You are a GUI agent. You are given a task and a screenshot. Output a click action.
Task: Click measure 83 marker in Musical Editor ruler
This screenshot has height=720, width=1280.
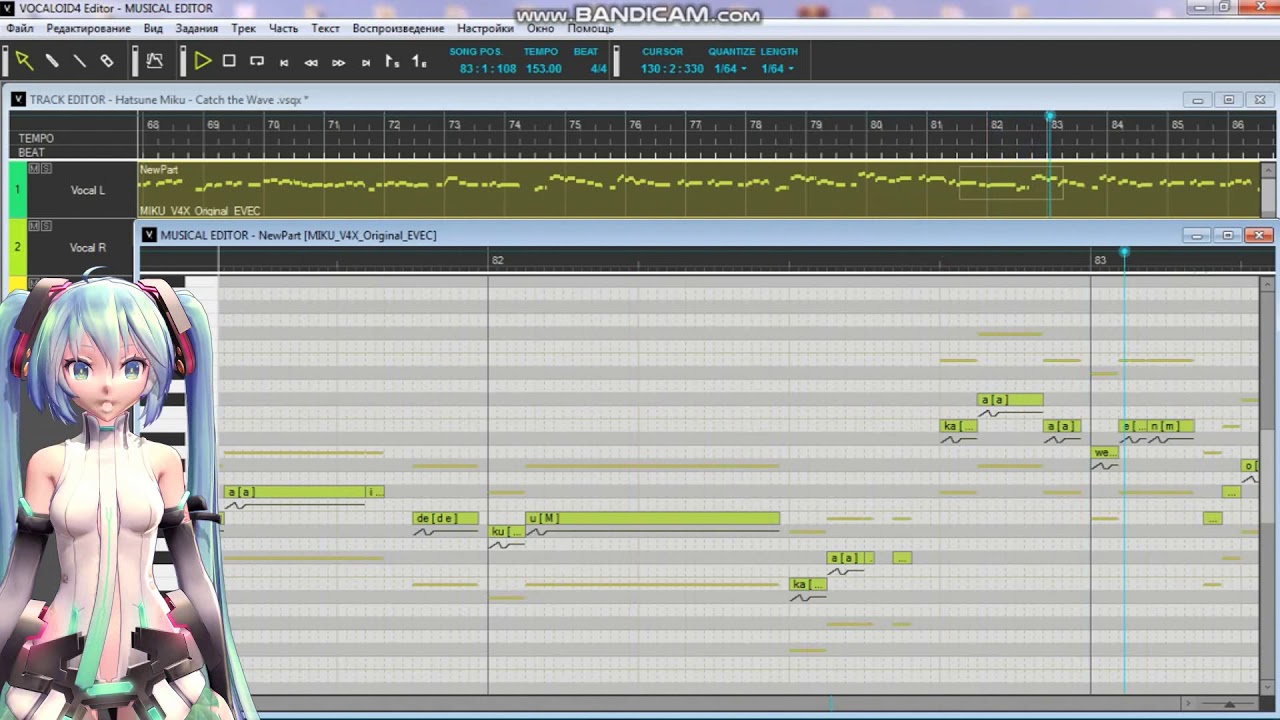1100,260
